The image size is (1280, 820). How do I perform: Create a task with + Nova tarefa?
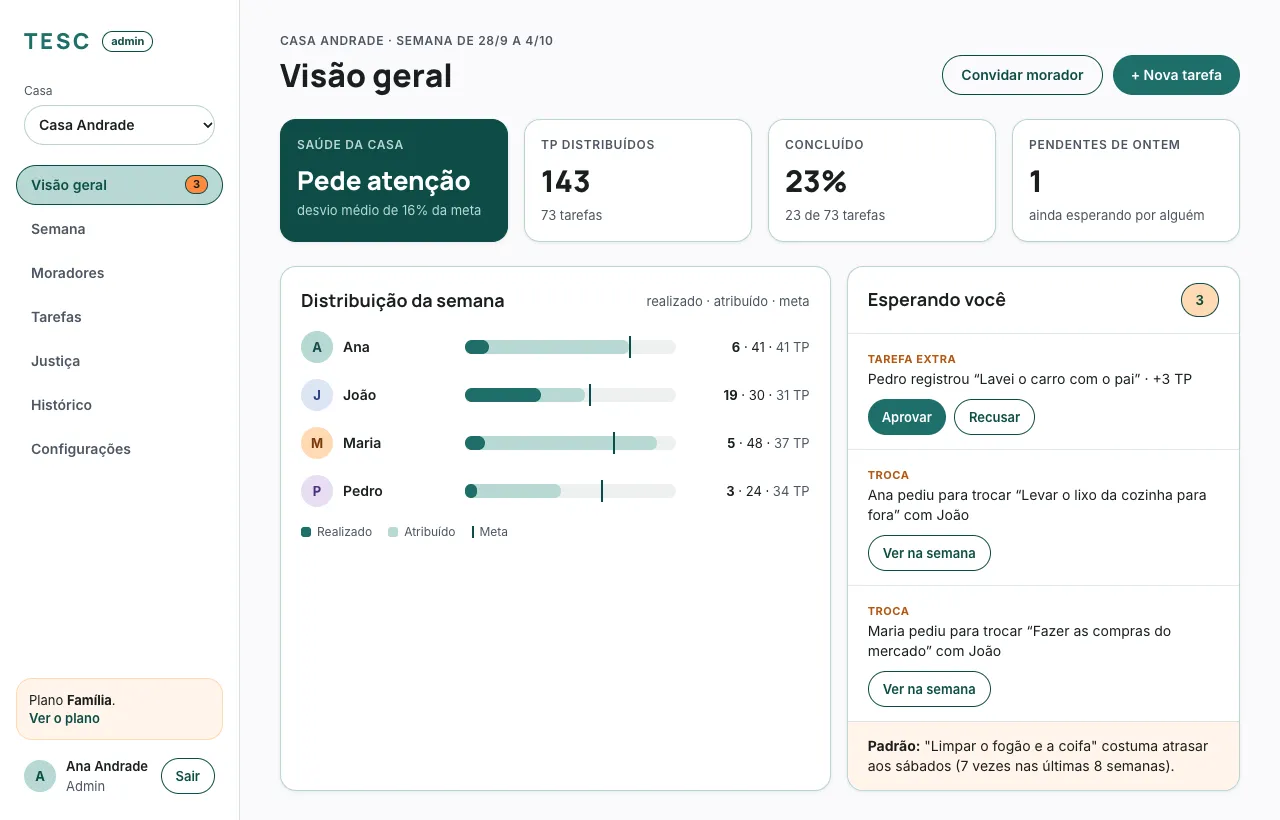(1176, 75)
